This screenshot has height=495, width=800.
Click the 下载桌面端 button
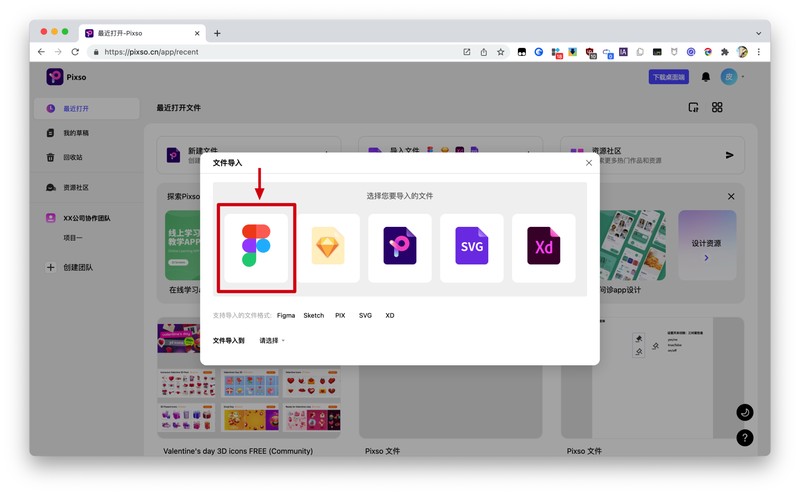668,77
